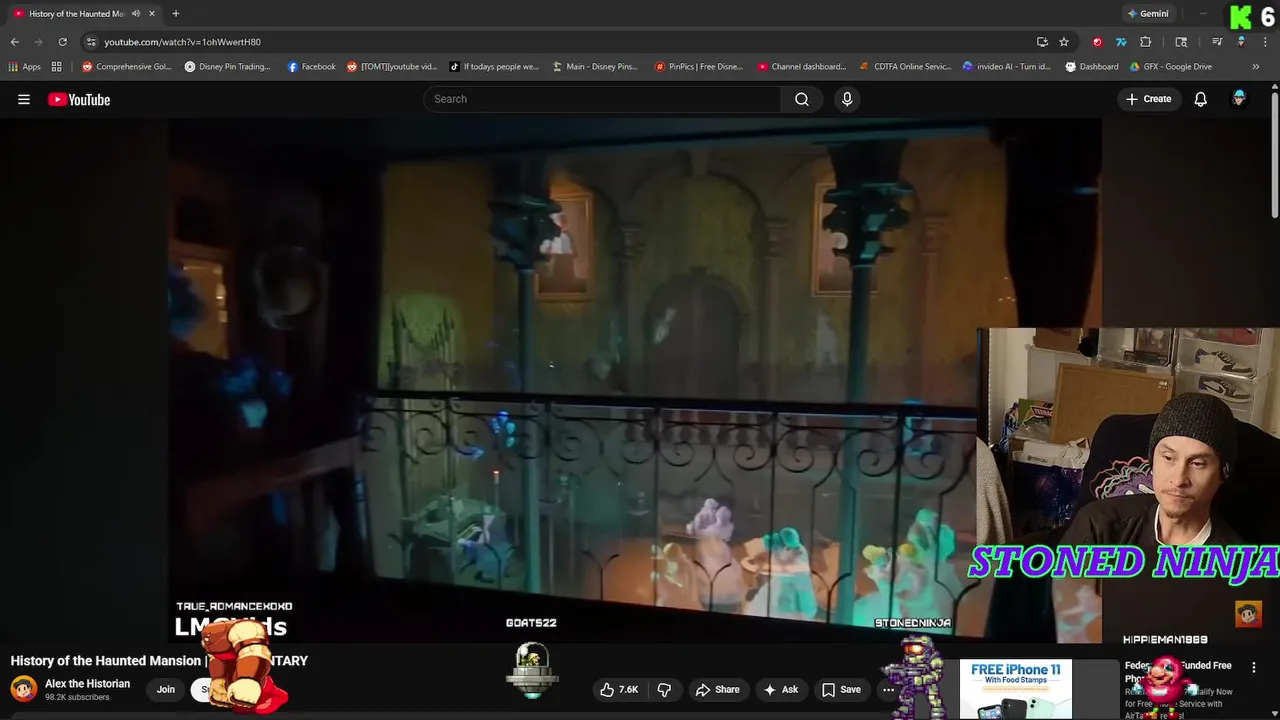Open Apps bookmark shortcut

point(25,67)
